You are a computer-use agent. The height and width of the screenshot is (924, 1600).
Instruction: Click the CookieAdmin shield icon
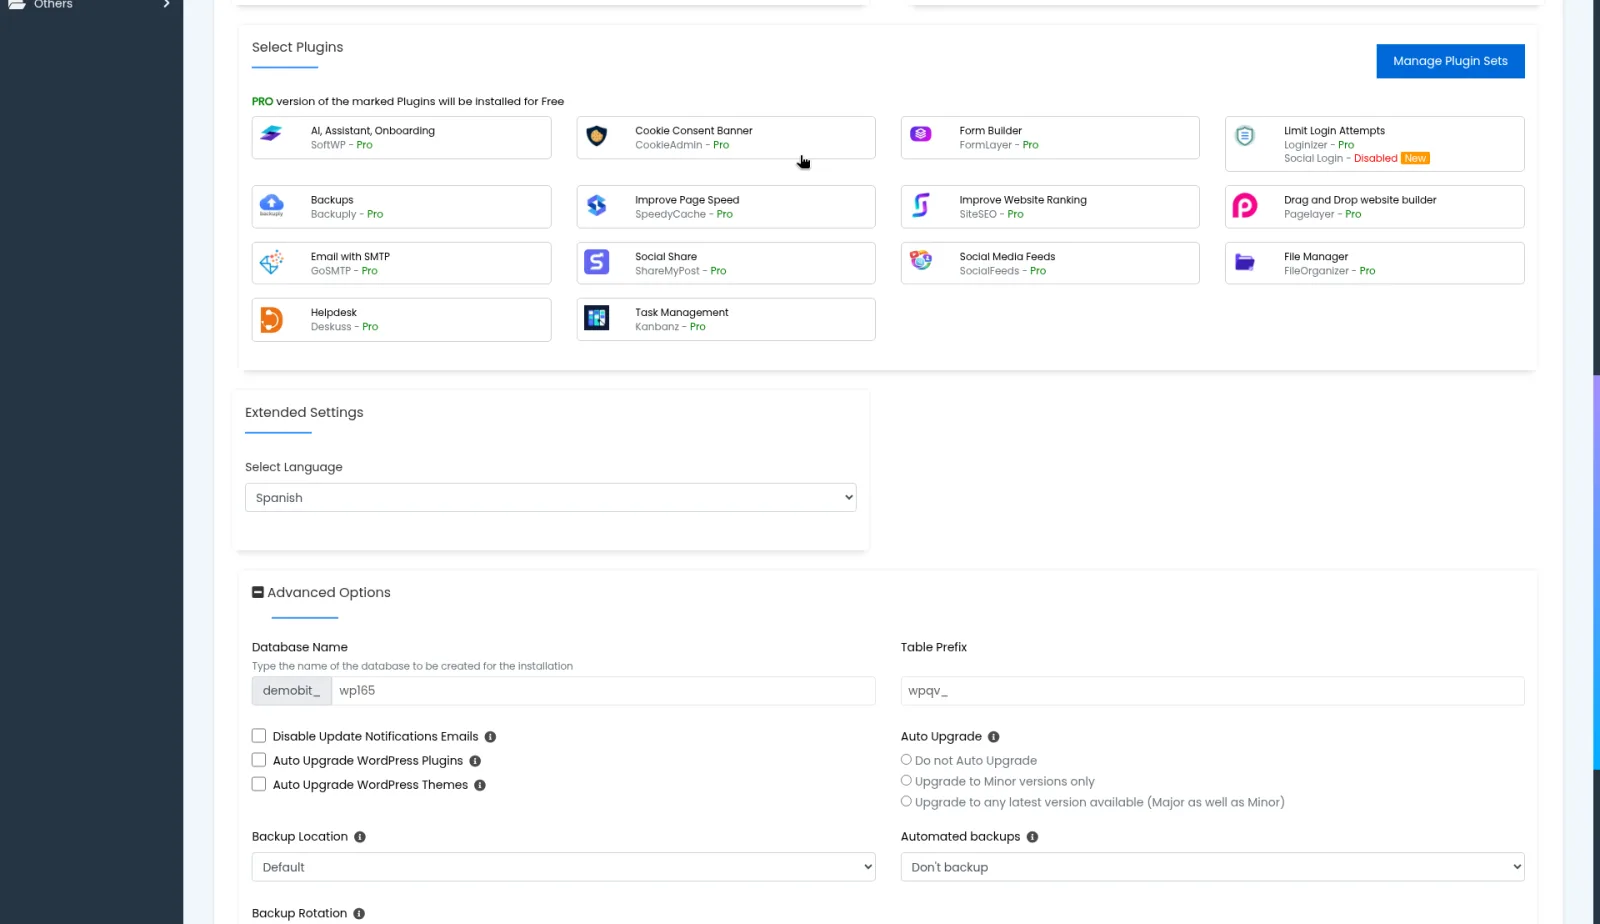(597, 136)
